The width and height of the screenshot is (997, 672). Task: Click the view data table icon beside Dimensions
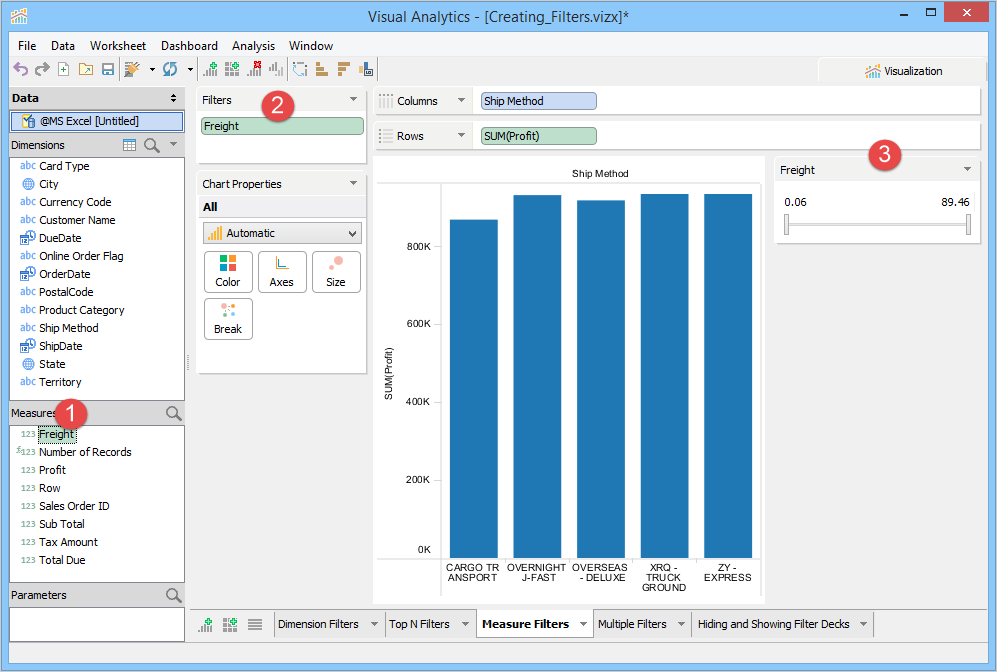[x=129, y=145]
